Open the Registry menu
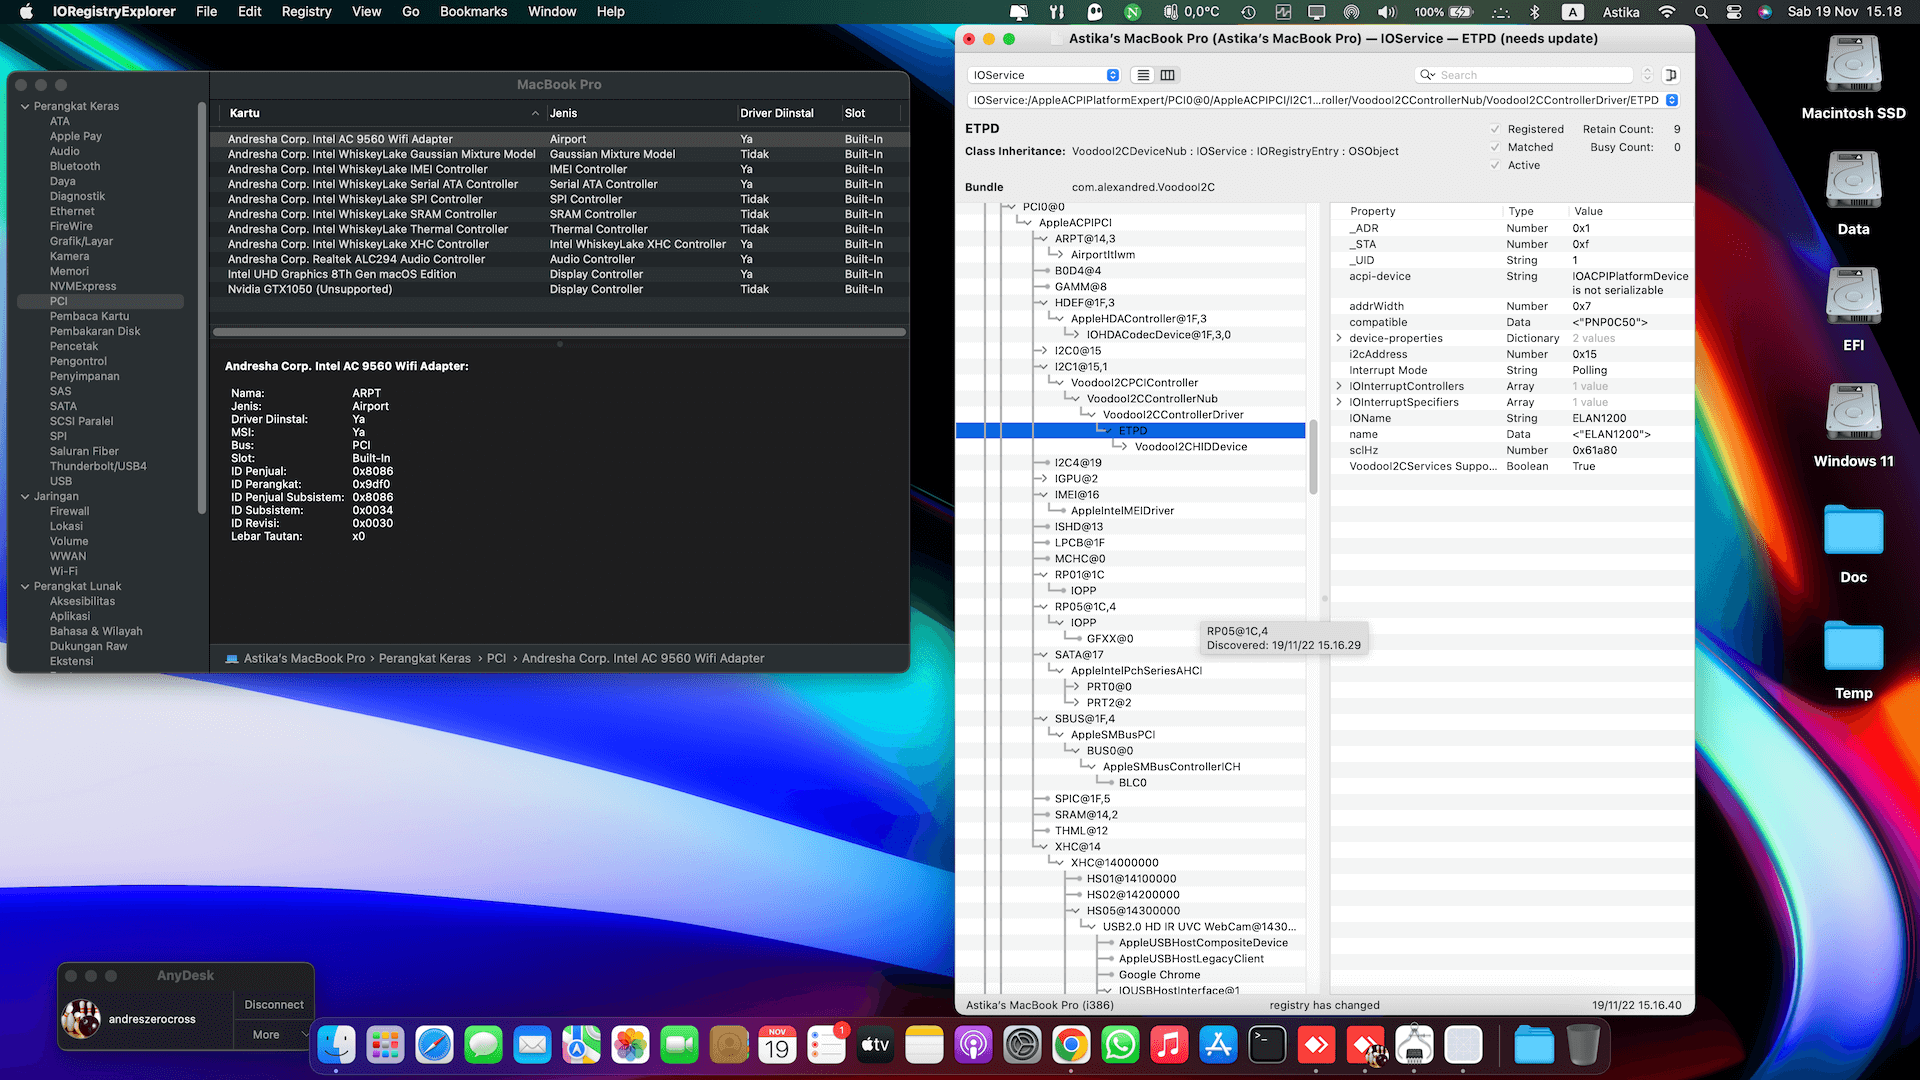 pos(306,12)
